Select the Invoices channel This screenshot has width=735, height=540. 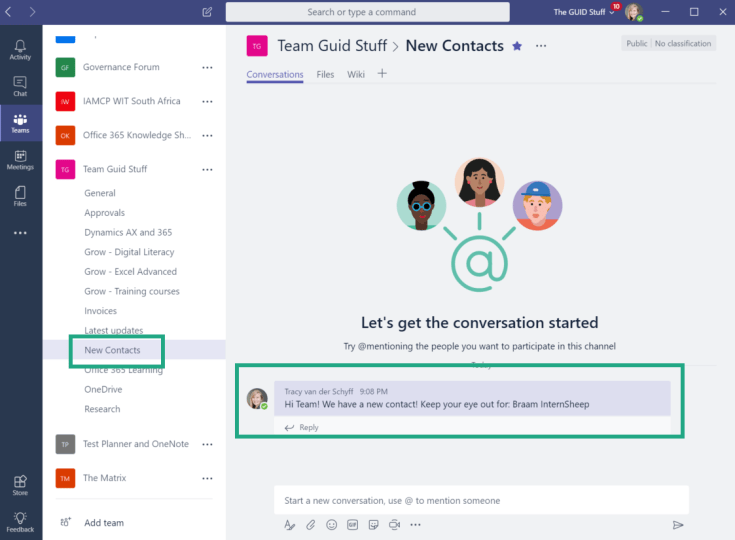pos(100,311)
